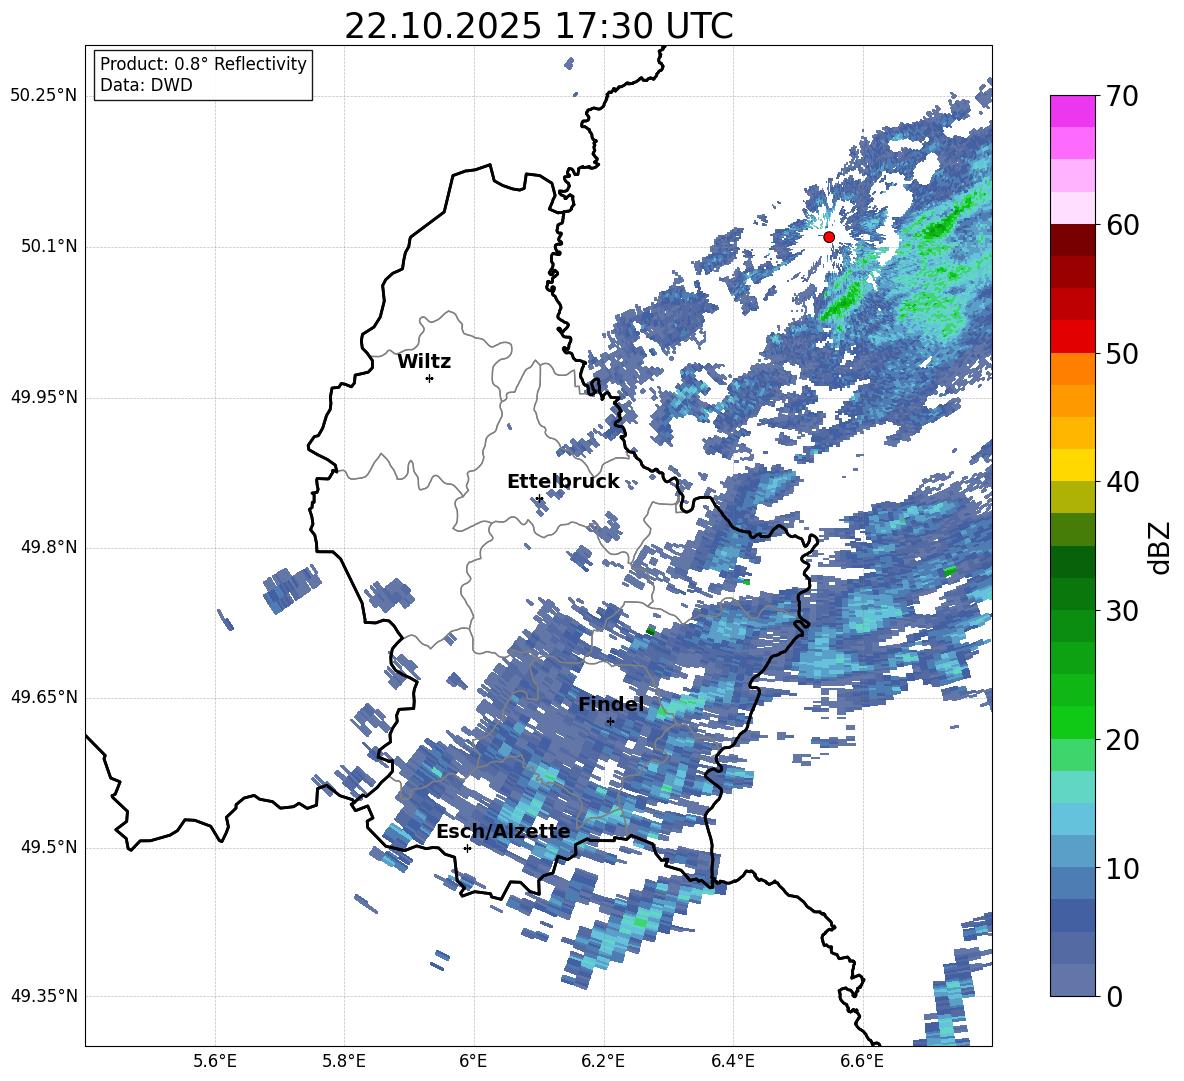Image resolution: width=1184 pixels, height=1081 pixels.
Task: Click the 49.35°N latitude label
Action: coord(44,996)
